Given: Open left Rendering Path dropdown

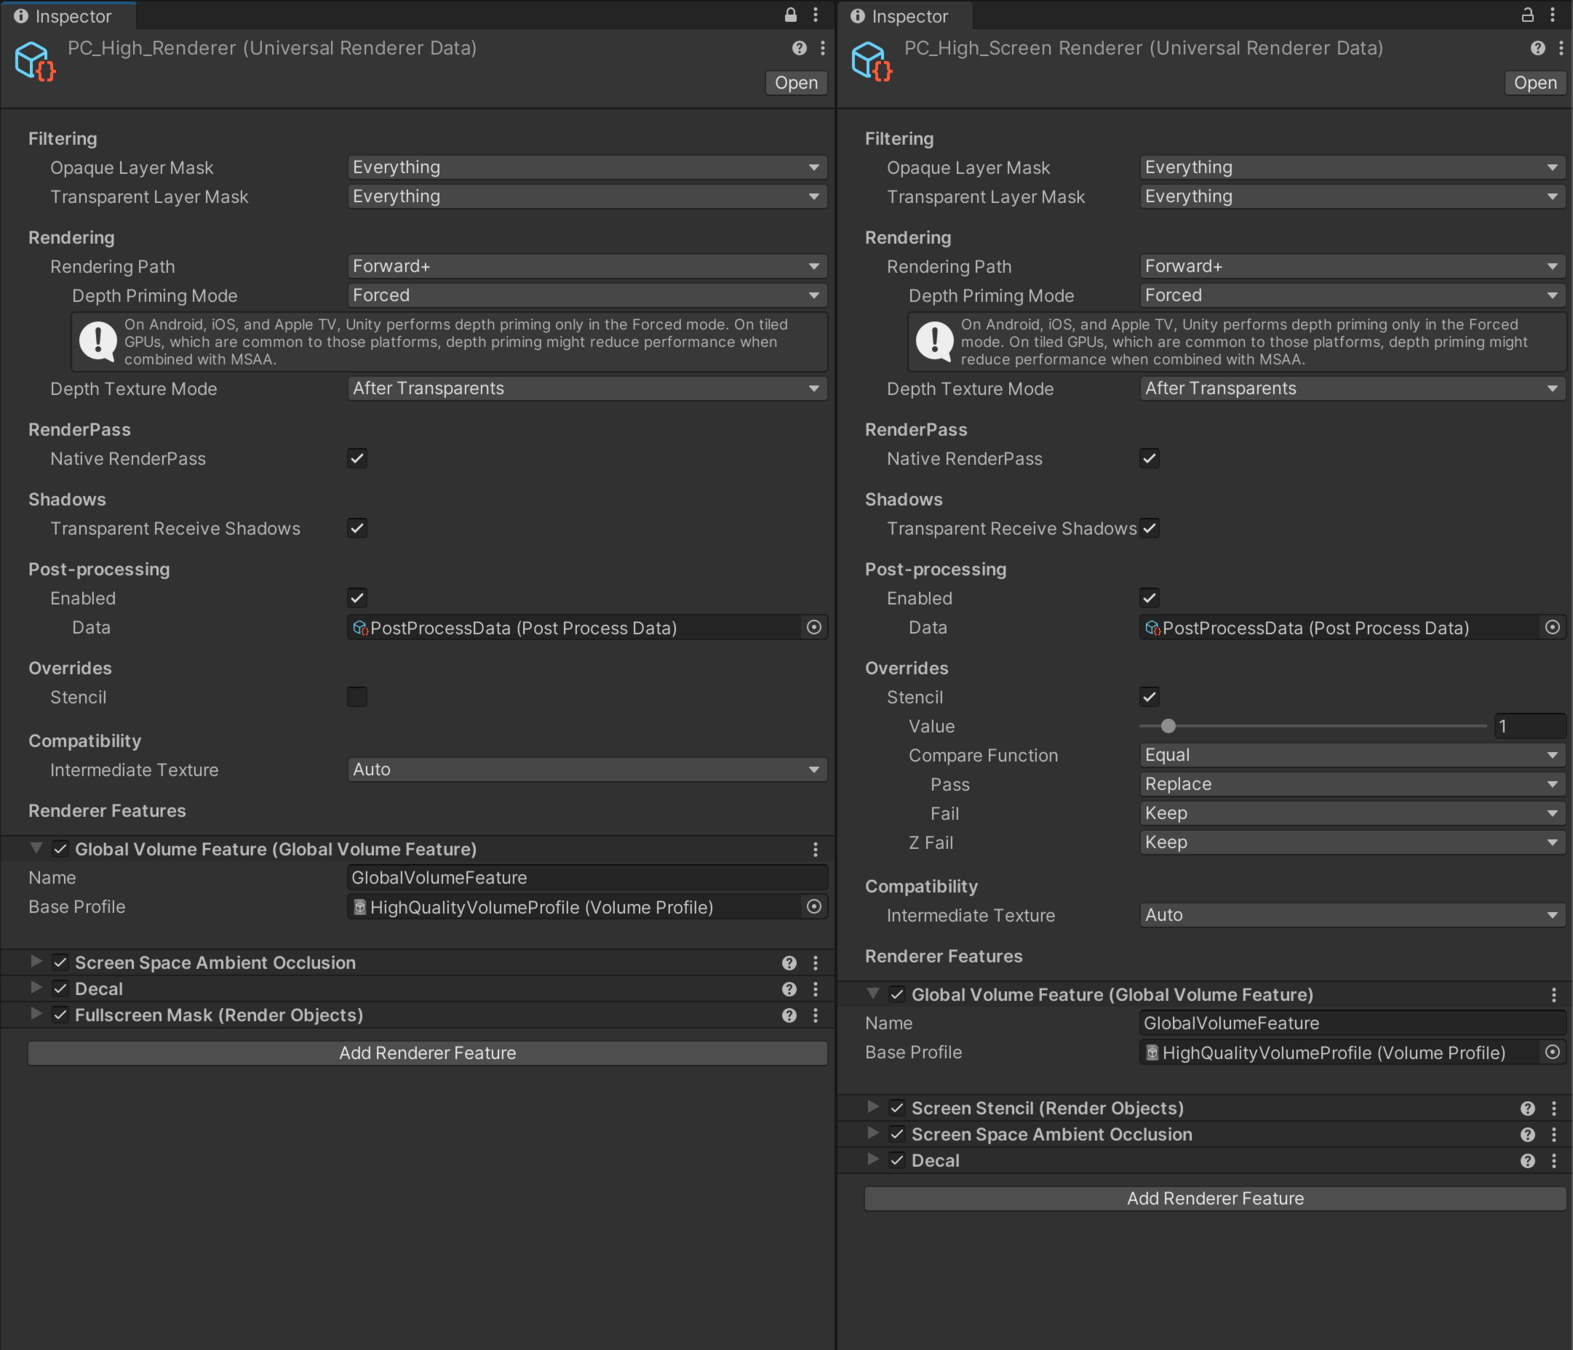Looking at the screenshot, I should click(586, 266).
